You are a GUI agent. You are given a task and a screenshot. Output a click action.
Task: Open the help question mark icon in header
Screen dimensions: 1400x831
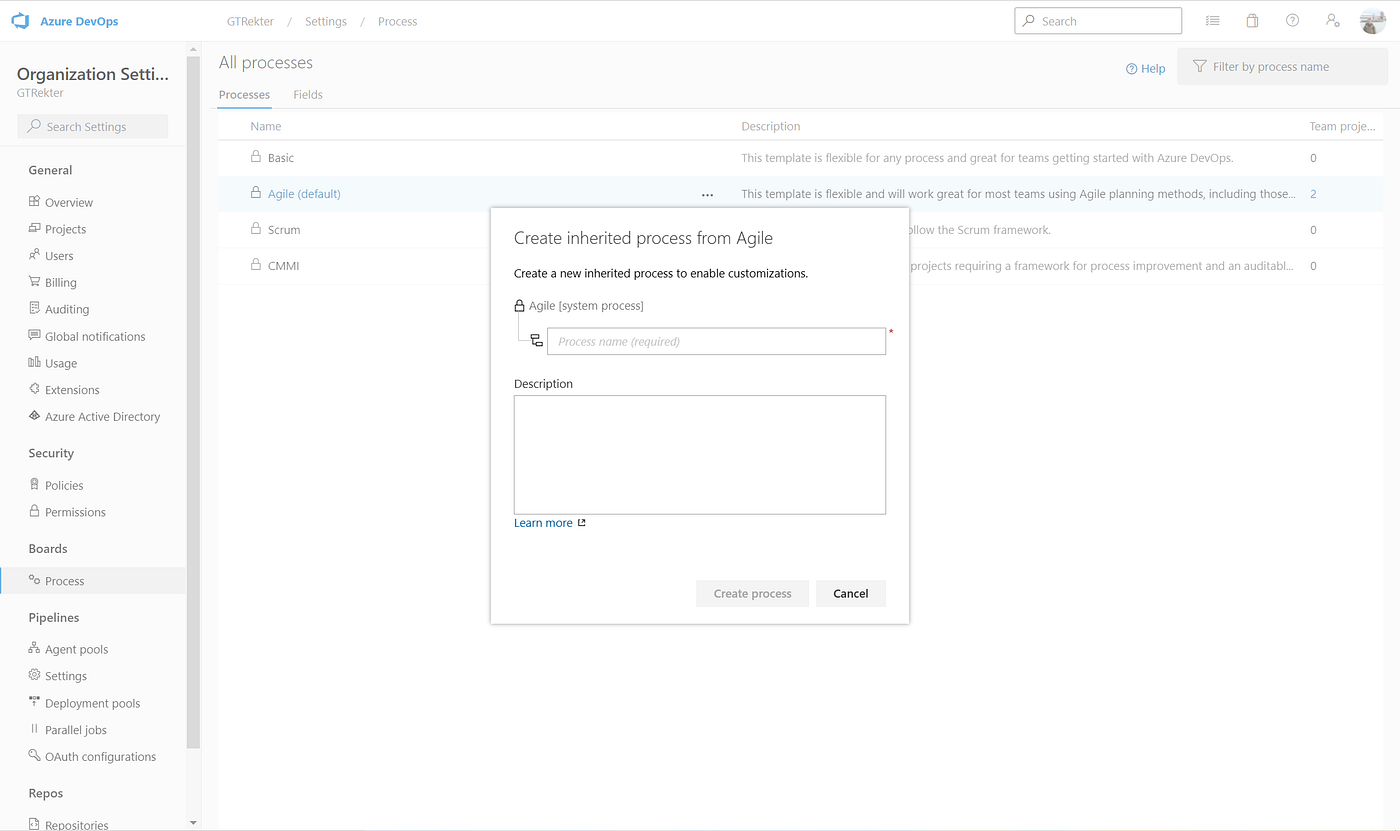point(1292,20)
